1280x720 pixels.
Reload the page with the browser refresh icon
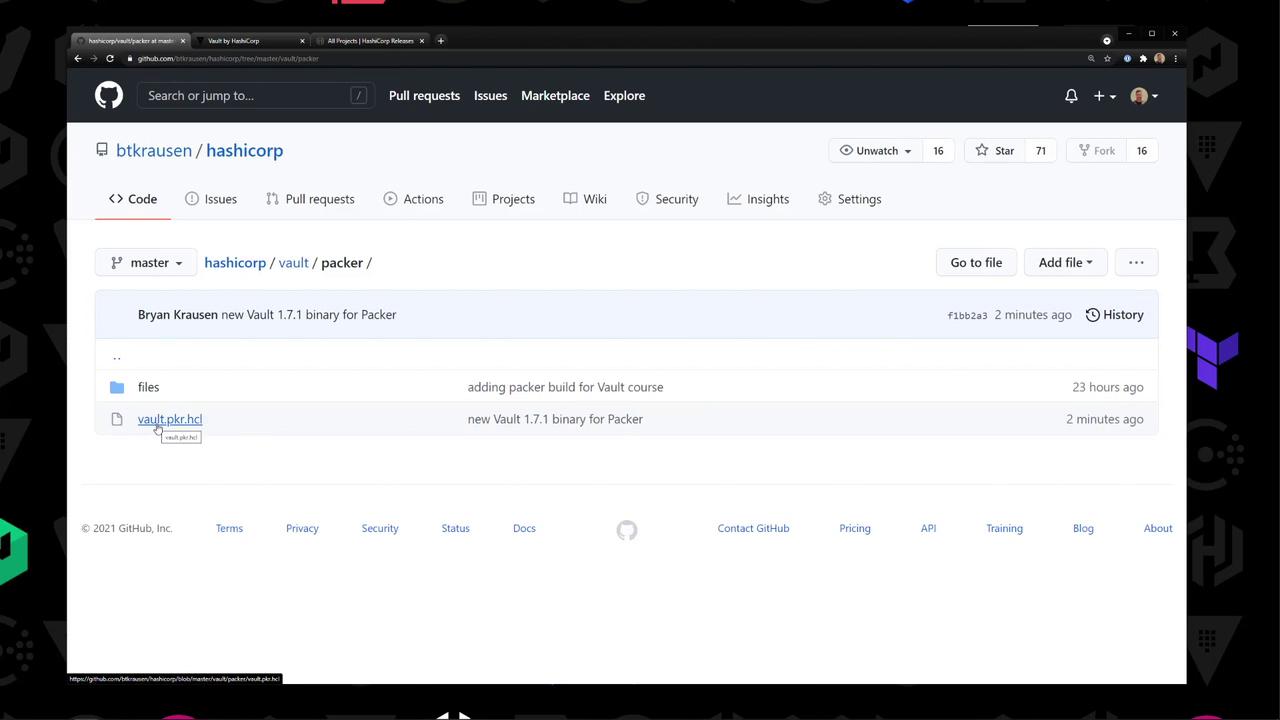[110, 58]
